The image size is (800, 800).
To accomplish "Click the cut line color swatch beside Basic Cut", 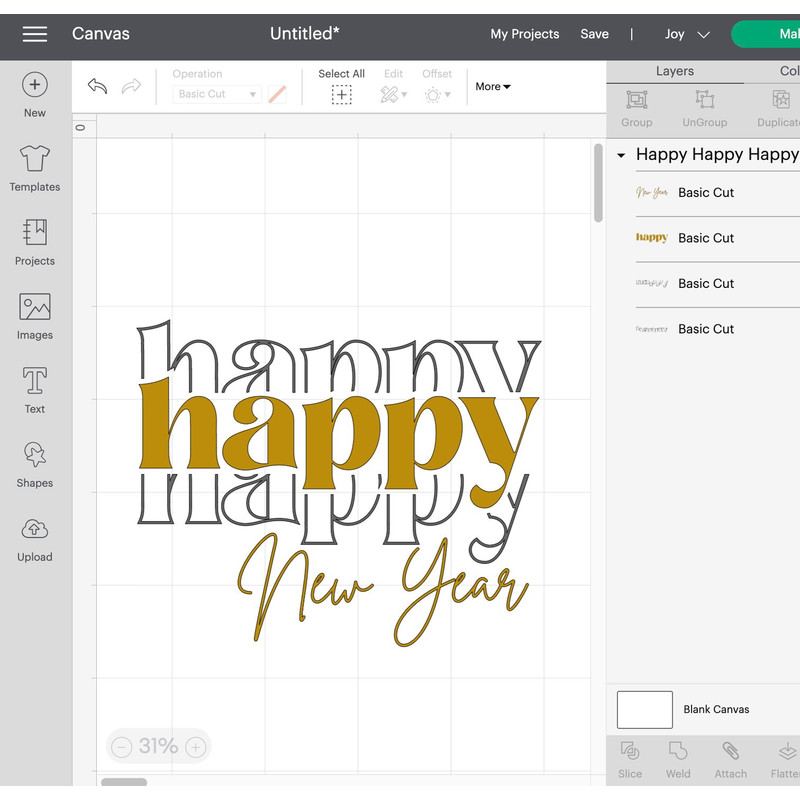I will click(x=277, y=93).
